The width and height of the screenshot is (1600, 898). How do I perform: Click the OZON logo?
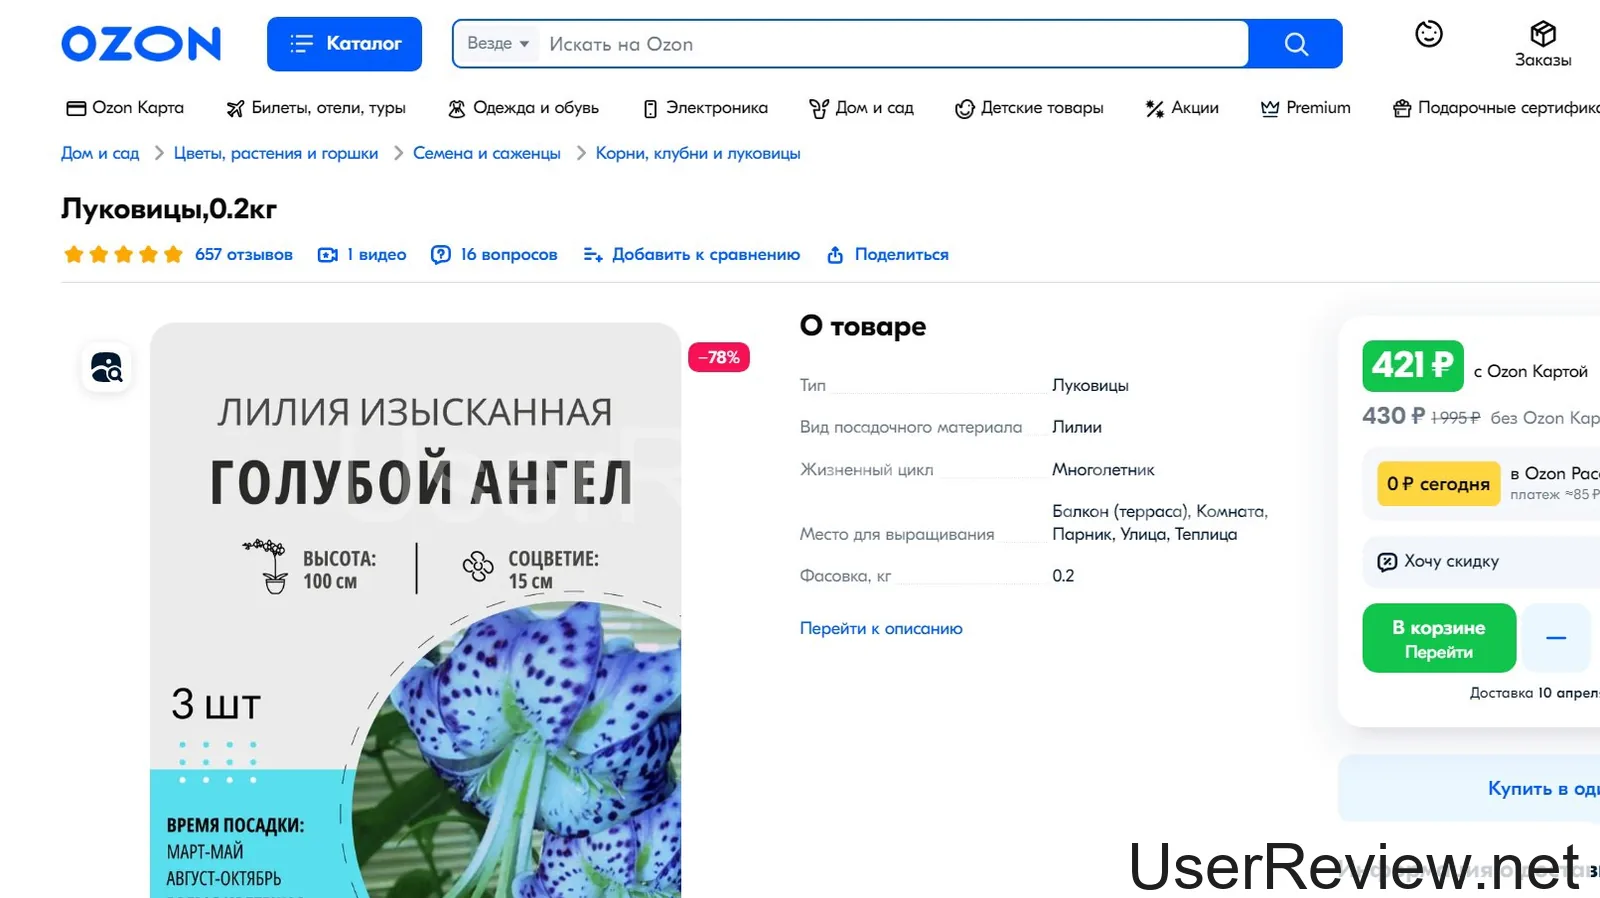click(x=141, y=44)
